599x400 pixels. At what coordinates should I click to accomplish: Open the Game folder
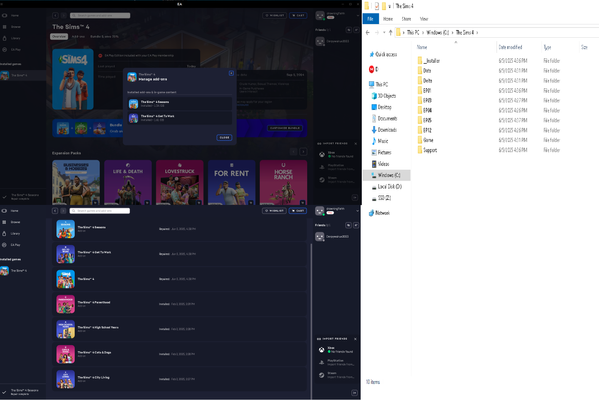[x=428, y=140]
